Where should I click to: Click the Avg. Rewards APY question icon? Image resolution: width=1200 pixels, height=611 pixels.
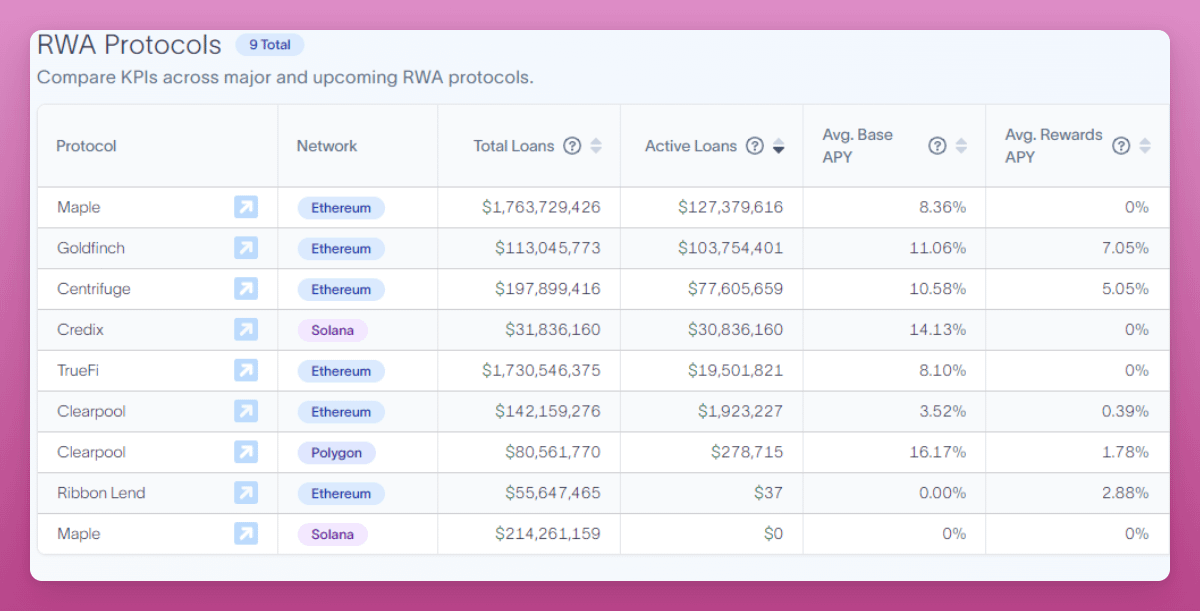tap(1121, 146)
